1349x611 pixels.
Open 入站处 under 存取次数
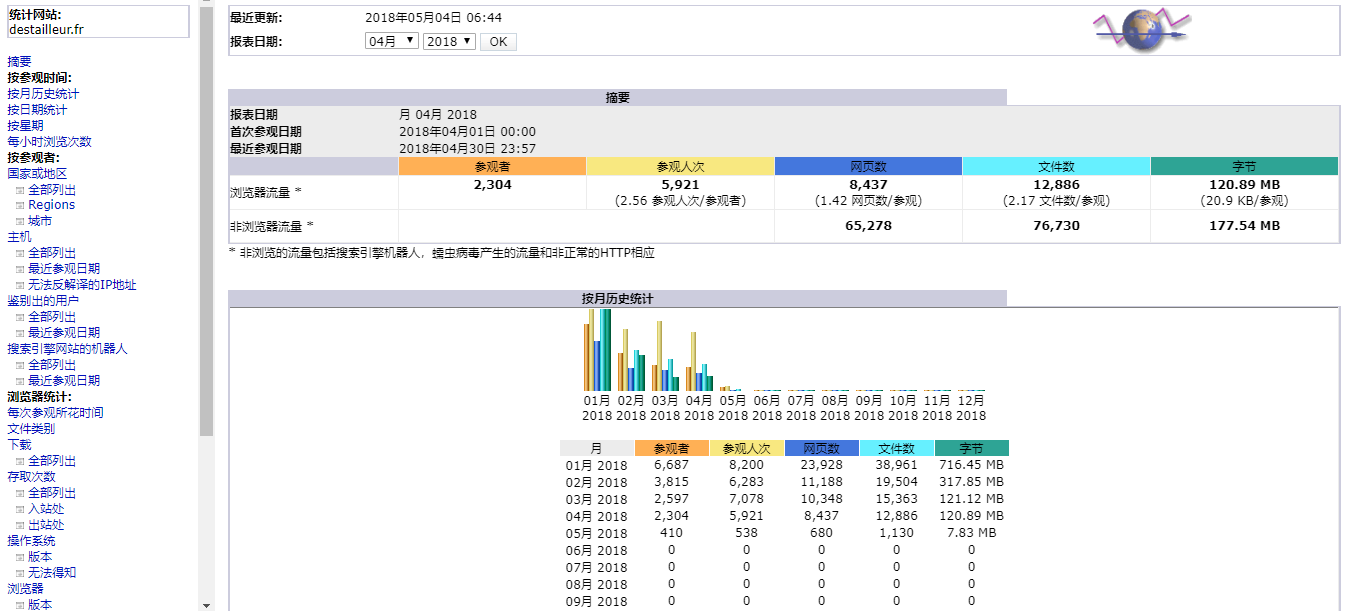click(x=46, y=509)
